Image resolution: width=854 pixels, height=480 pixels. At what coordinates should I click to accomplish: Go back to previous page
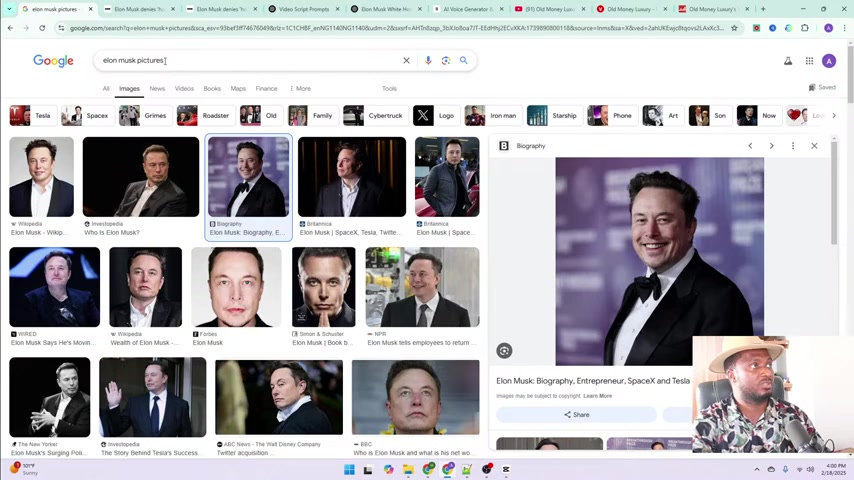pos(10,28)
